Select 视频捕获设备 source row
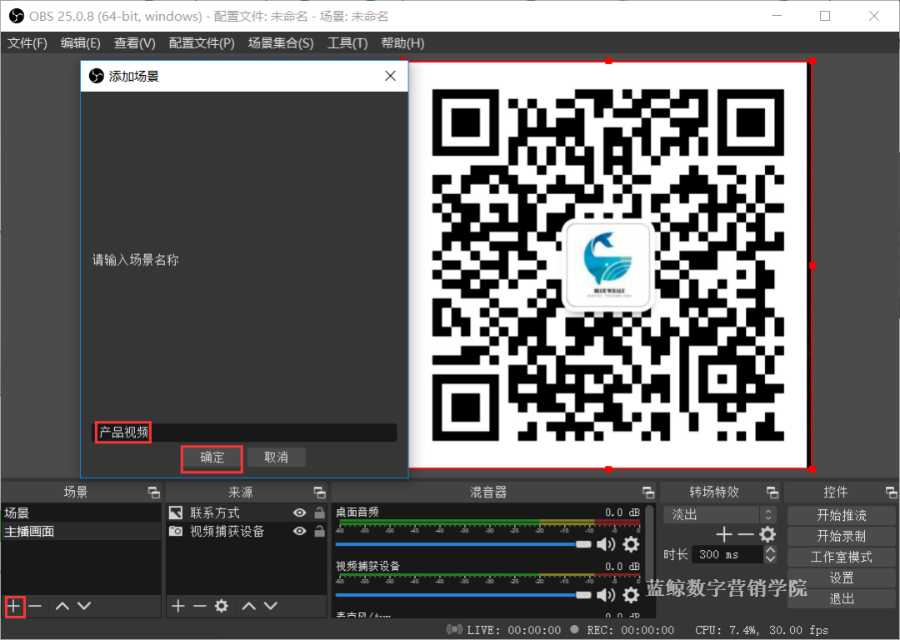 click(246, 532)
